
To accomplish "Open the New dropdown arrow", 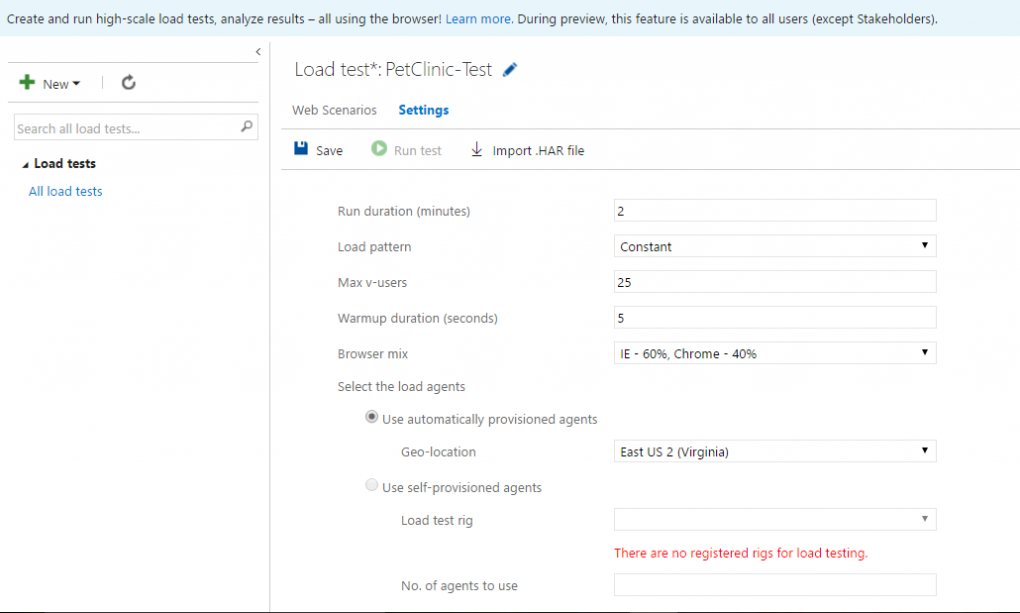I will tap(76, 84).
